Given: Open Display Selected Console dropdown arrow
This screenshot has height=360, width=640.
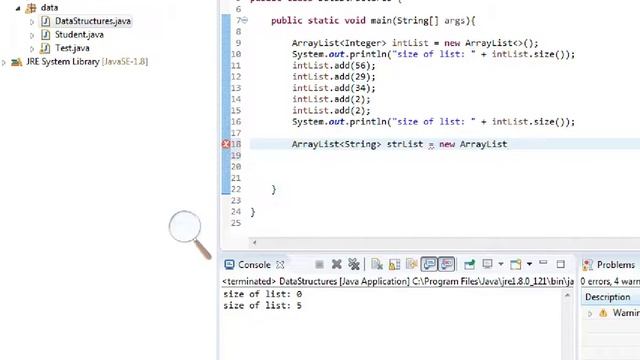Looking at the screenshot, I should pyautogui.click(x=501, y=264).
